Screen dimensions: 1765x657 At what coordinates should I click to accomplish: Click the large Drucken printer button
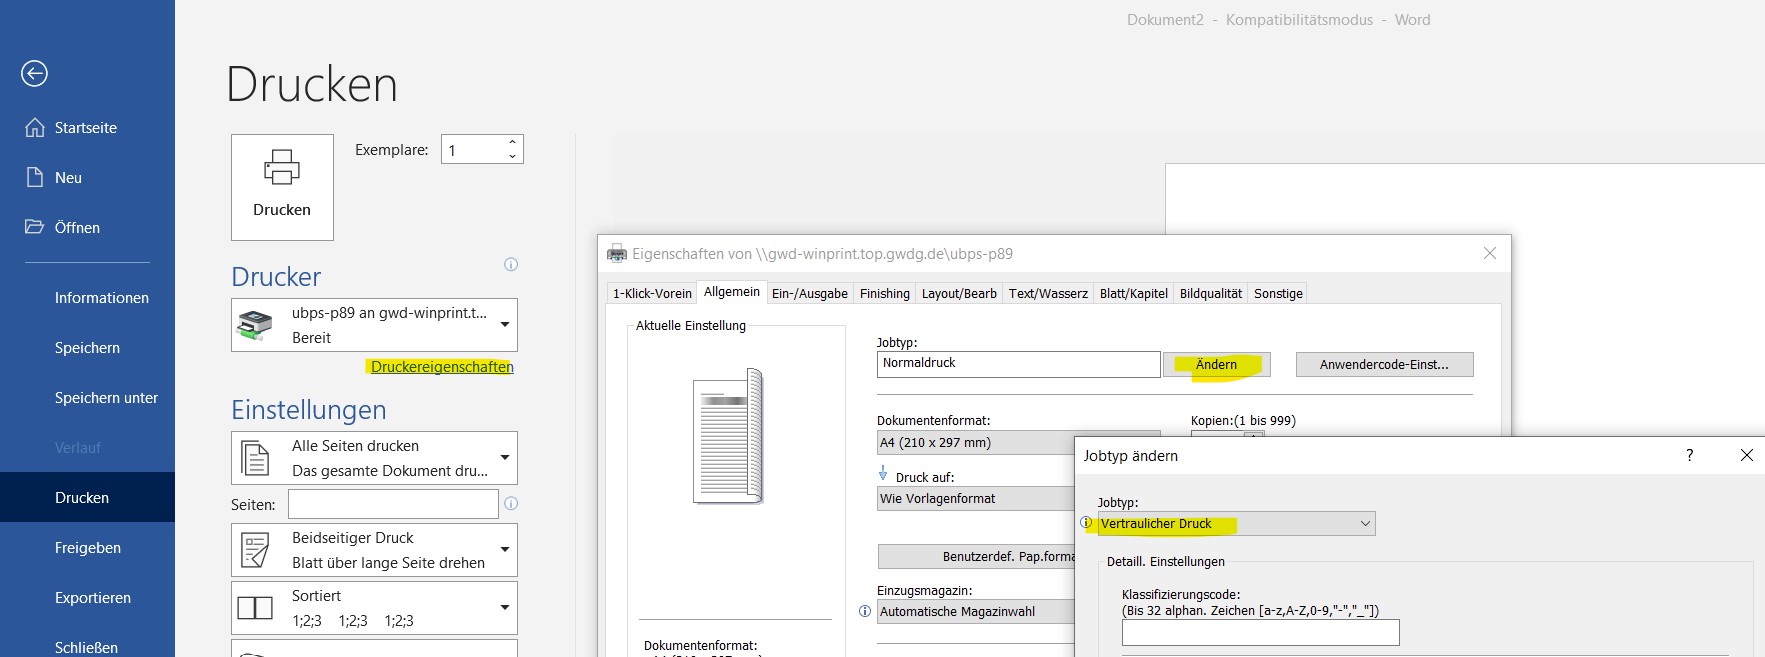pos(282,187)
